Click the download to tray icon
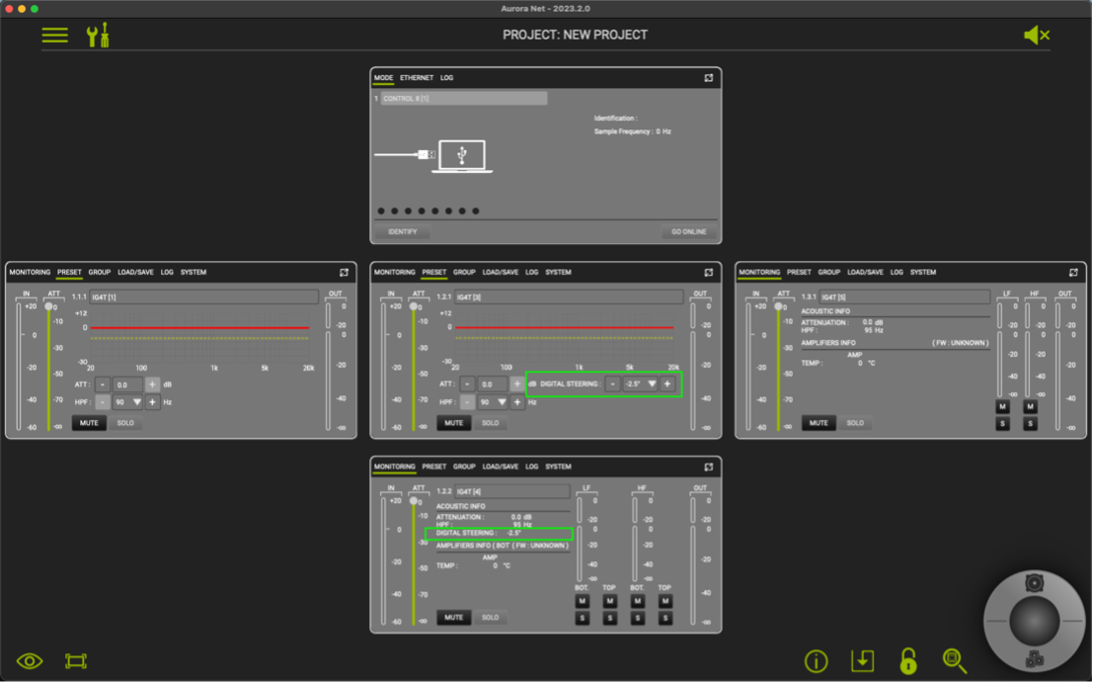This screenshot has width=1096, height=684. pos(862,661)
